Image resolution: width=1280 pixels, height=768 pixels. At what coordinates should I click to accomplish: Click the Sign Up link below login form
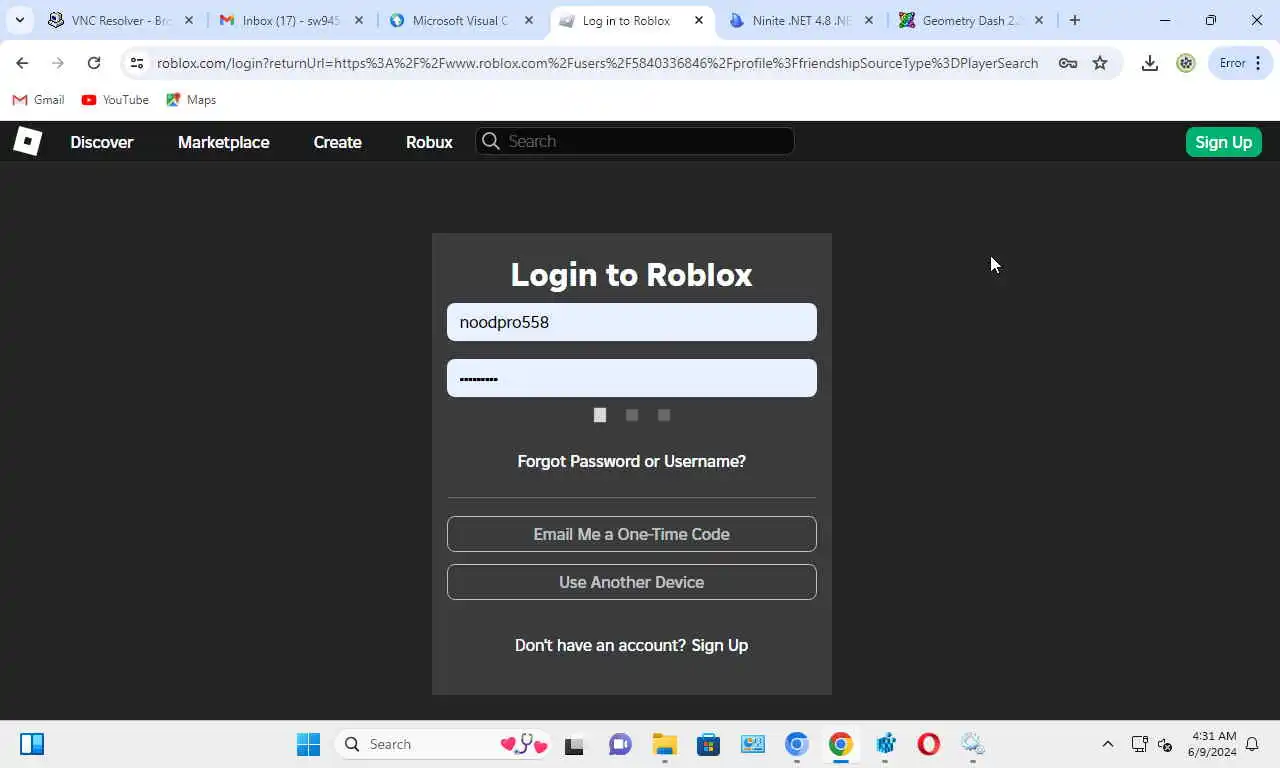(719, 645)
